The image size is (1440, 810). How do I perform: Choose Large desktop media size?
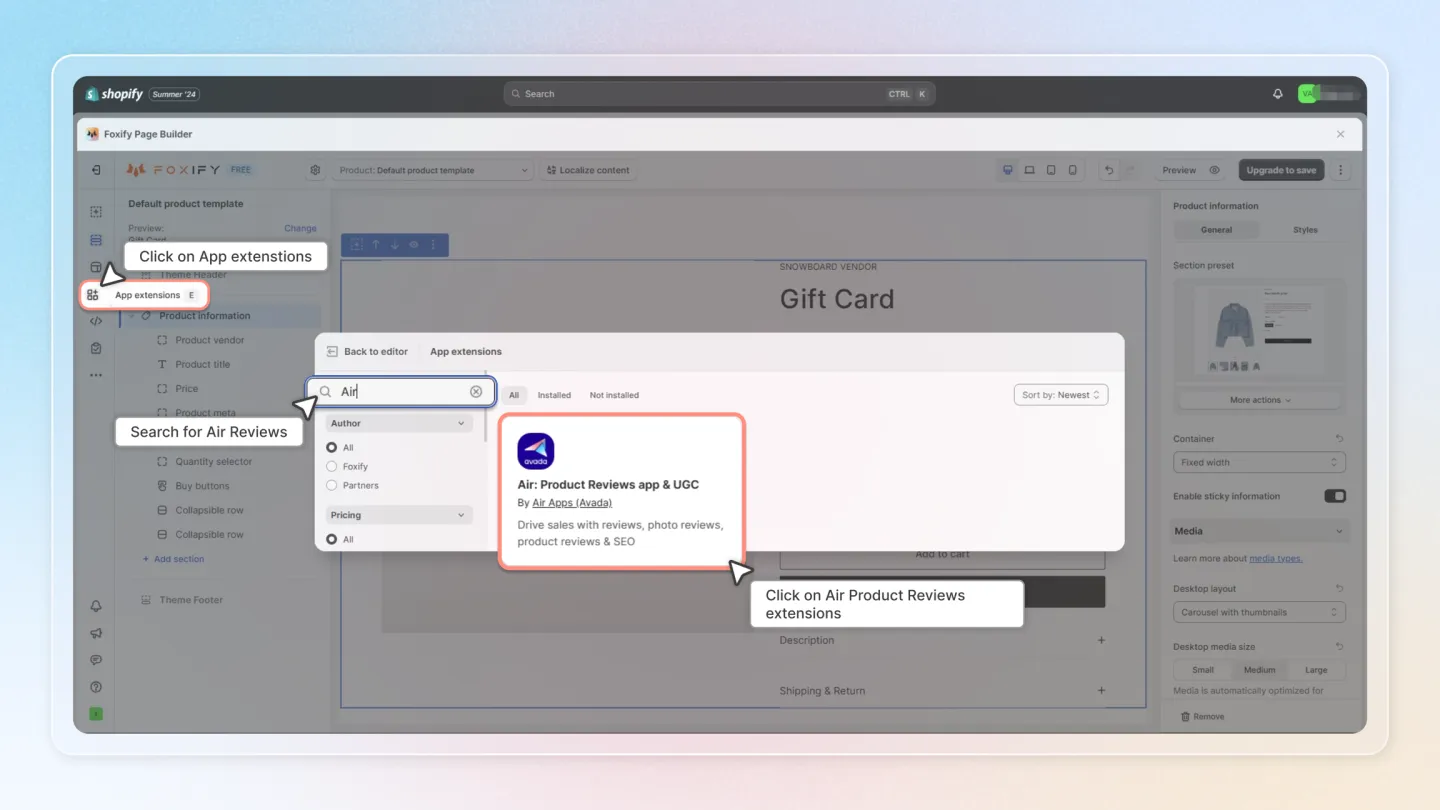click(x=1316, y=670)
